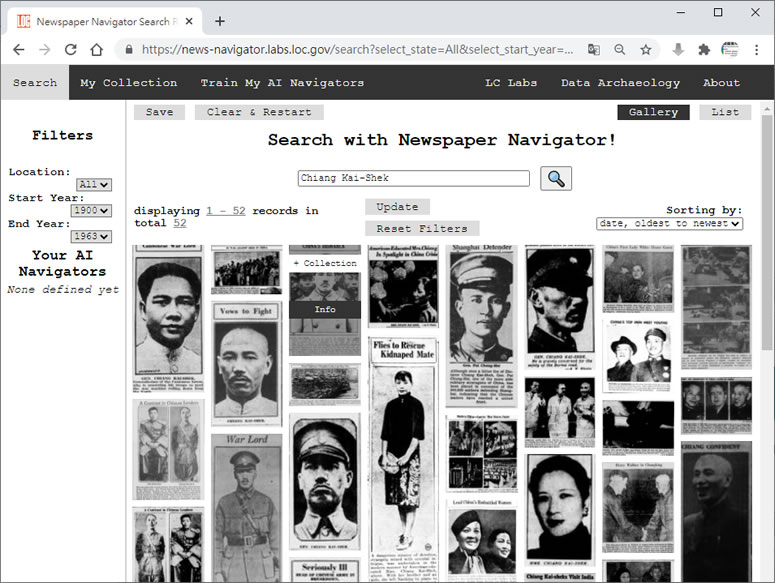The height and width of the screenshot is (583, 775).
Task: Open the Start Year dropdown
Action: click(x=91, y=210)
